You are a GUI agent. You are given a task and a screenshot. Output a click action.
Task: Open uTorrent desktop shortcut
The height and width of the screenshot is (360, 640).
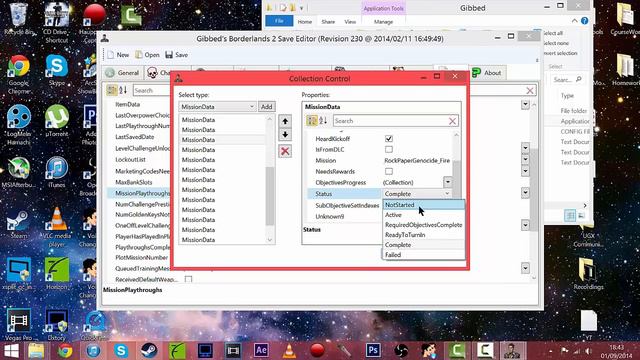pyautogui.click(x=57, y=121)
